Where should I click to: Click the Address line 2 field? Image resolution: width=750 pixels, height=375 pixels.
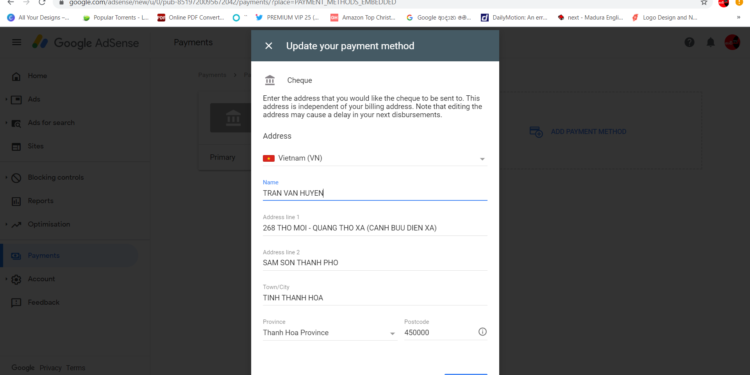pyautogui.click(x=375, y=263)
